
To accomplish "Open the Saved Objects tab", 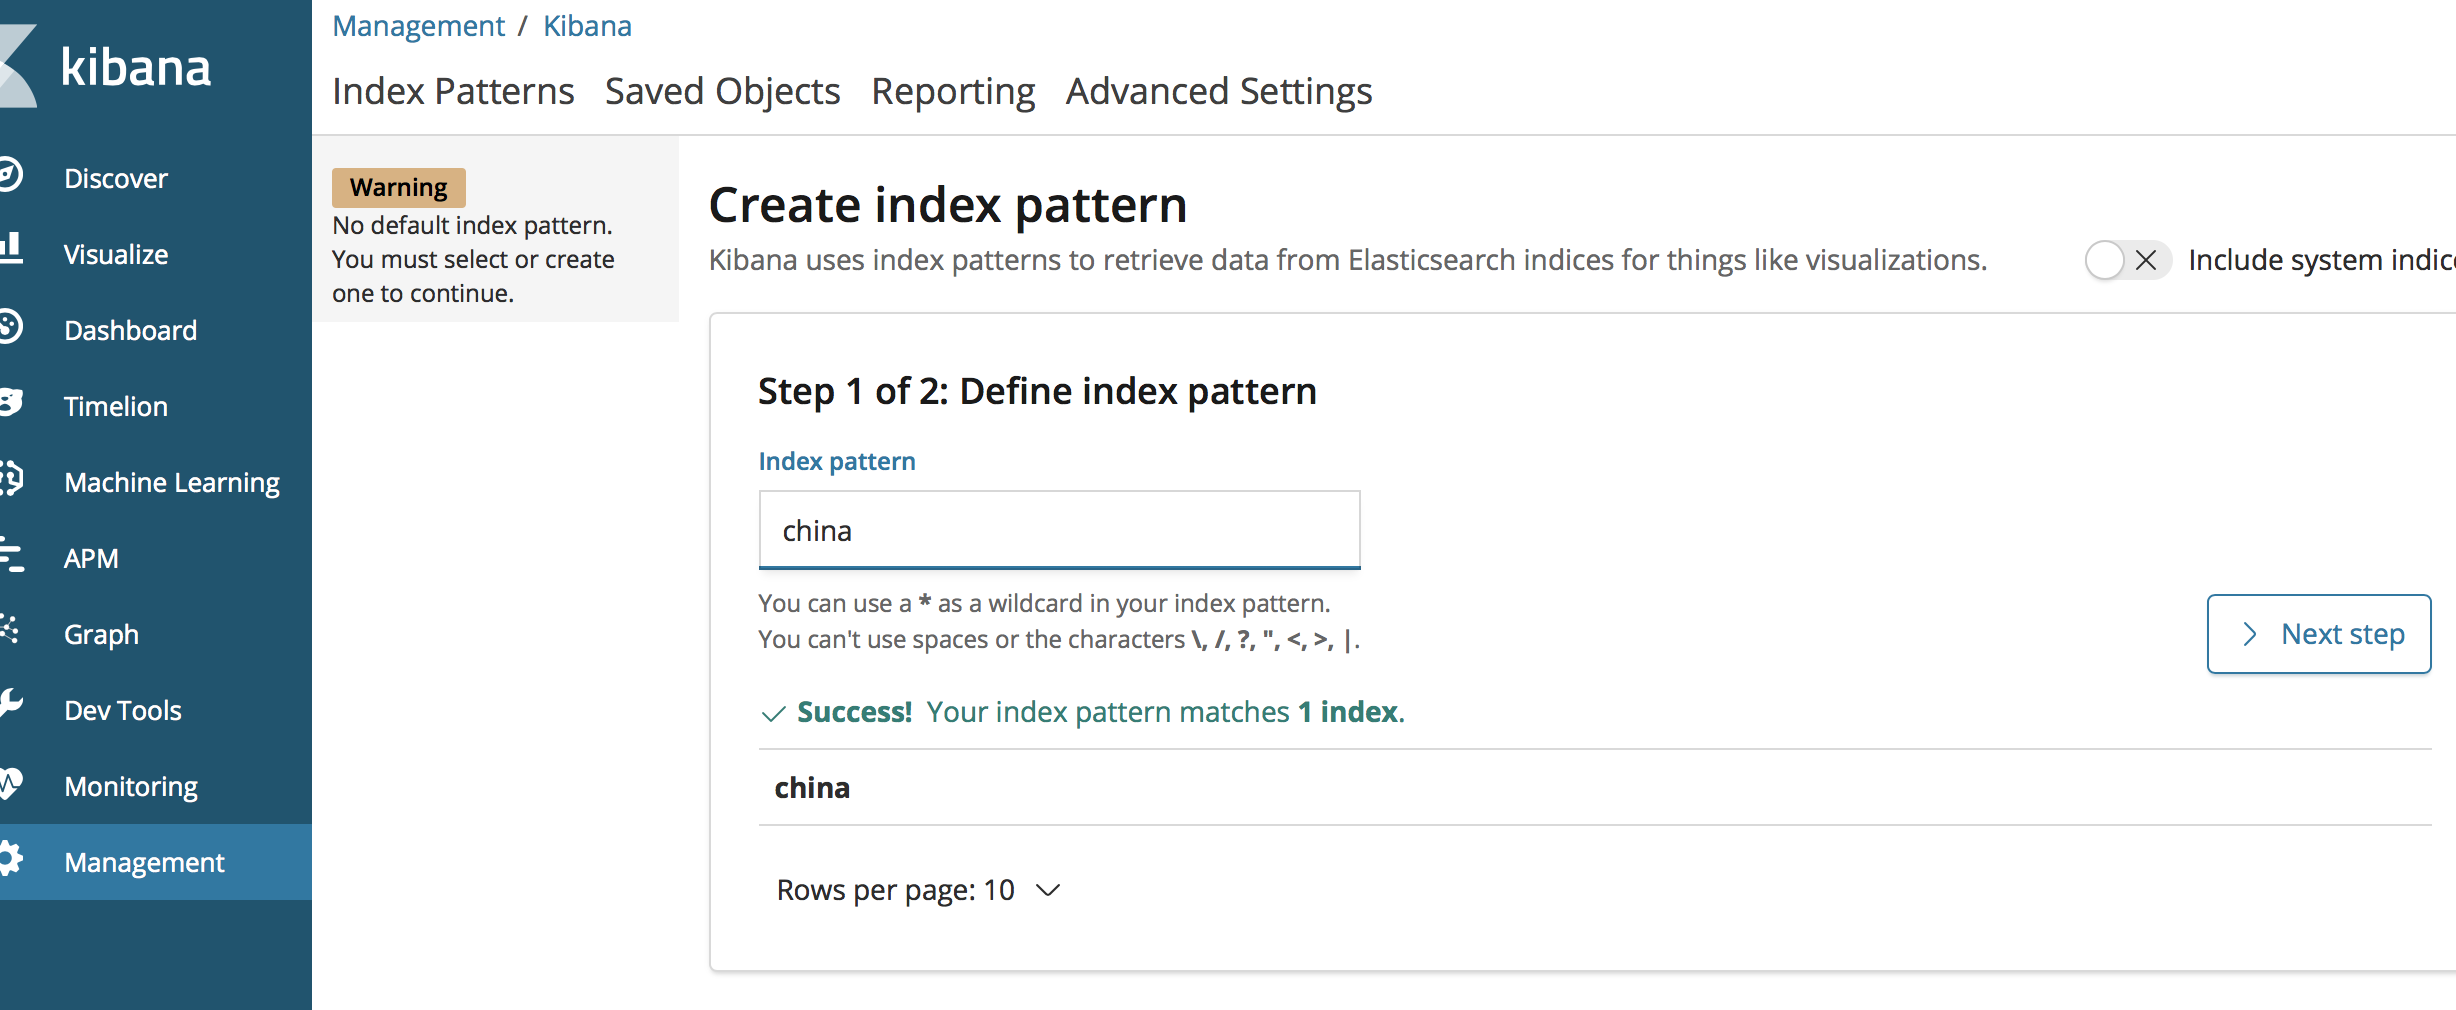I will click(722, 91).
